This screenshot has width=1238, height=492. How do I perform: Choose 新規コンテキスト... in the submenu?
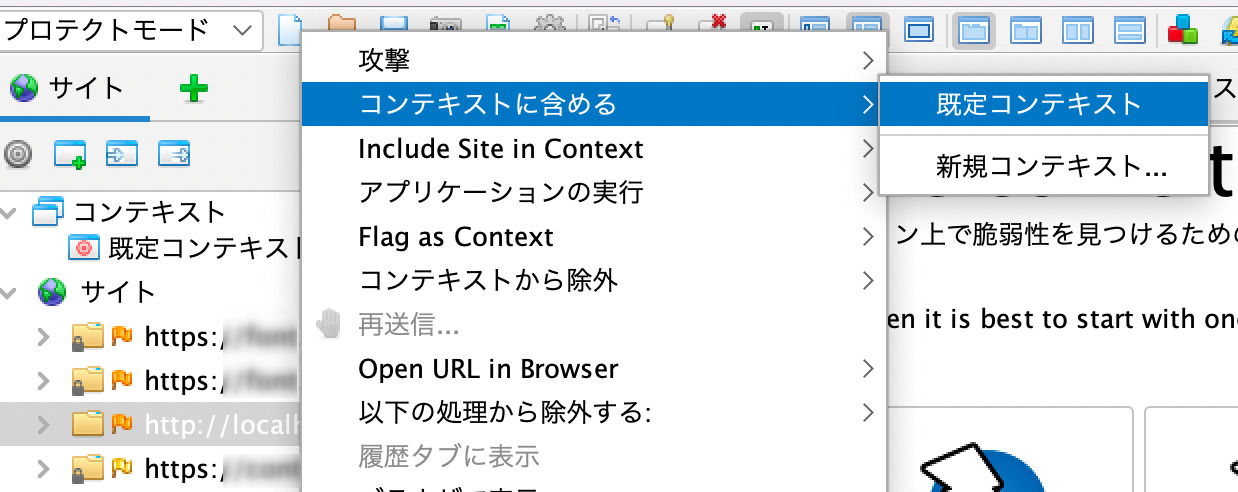(1043, 165)
